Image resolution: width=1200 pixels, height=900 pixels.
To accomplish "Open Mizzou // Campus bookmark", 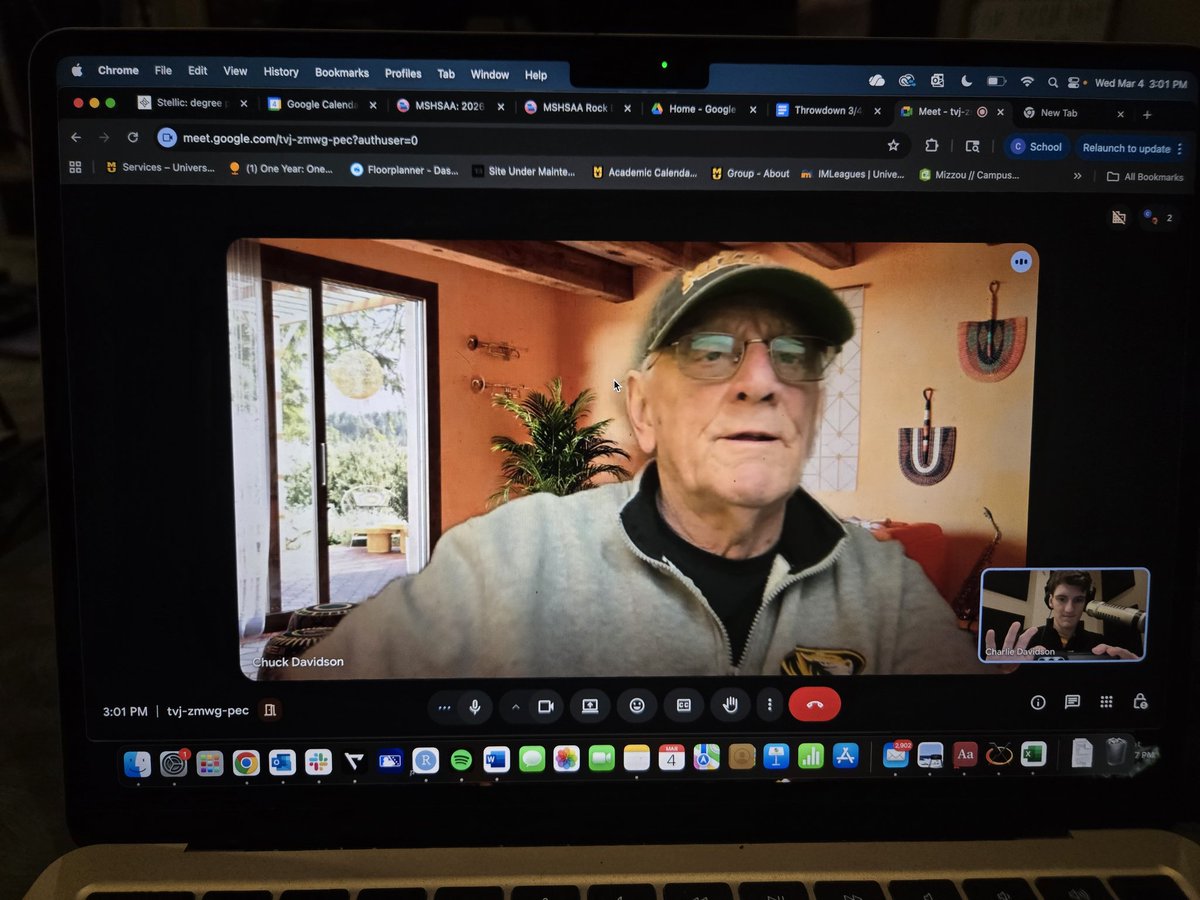I will [x=970, y=175].
